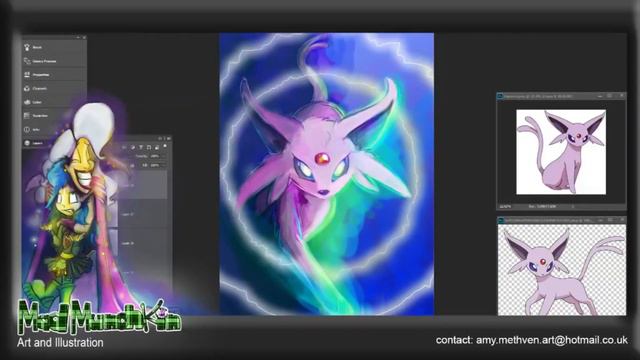Viewport: 640px width, 360px height.
Task: Open the Color panel icon
Action: (27, 102)
